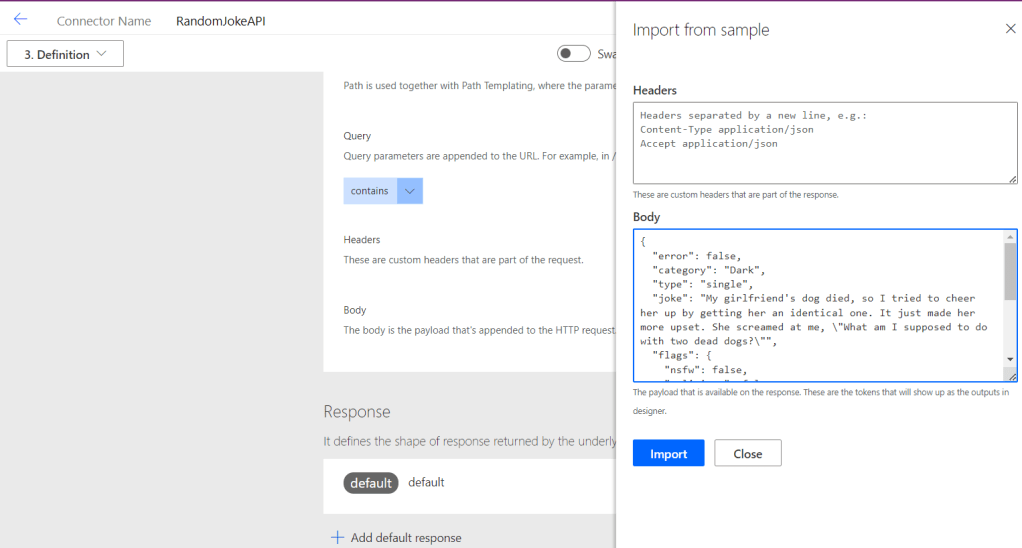Click the RandomJokeAPI connector name field
This screenshot has width=1022, height=548.
(221, 21)
